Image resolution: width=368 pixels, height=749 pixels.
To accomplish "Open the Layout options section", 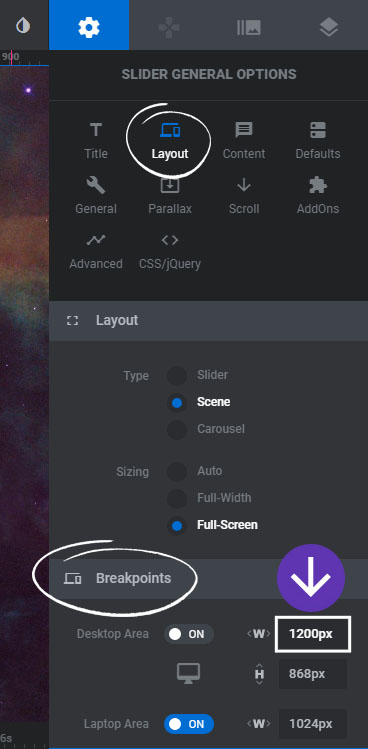I will [170, 140].
